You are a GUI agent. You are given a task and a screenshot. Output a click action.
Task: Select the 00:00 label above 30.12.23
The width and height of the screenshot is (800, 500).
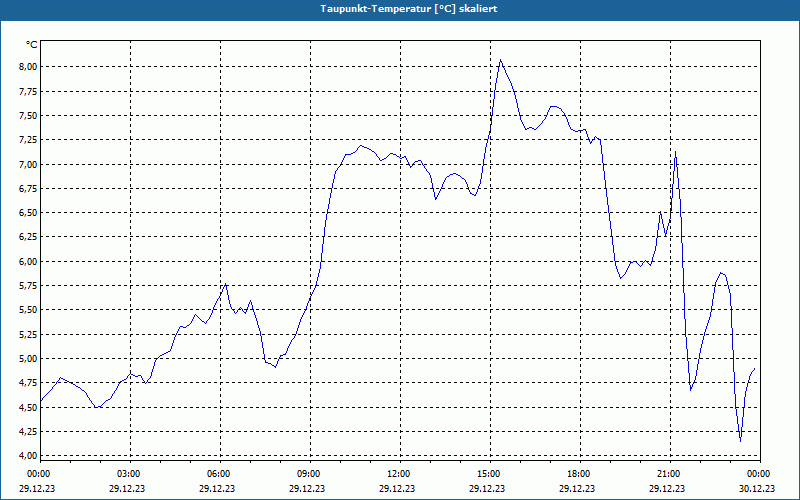click(x=760, y=474)
